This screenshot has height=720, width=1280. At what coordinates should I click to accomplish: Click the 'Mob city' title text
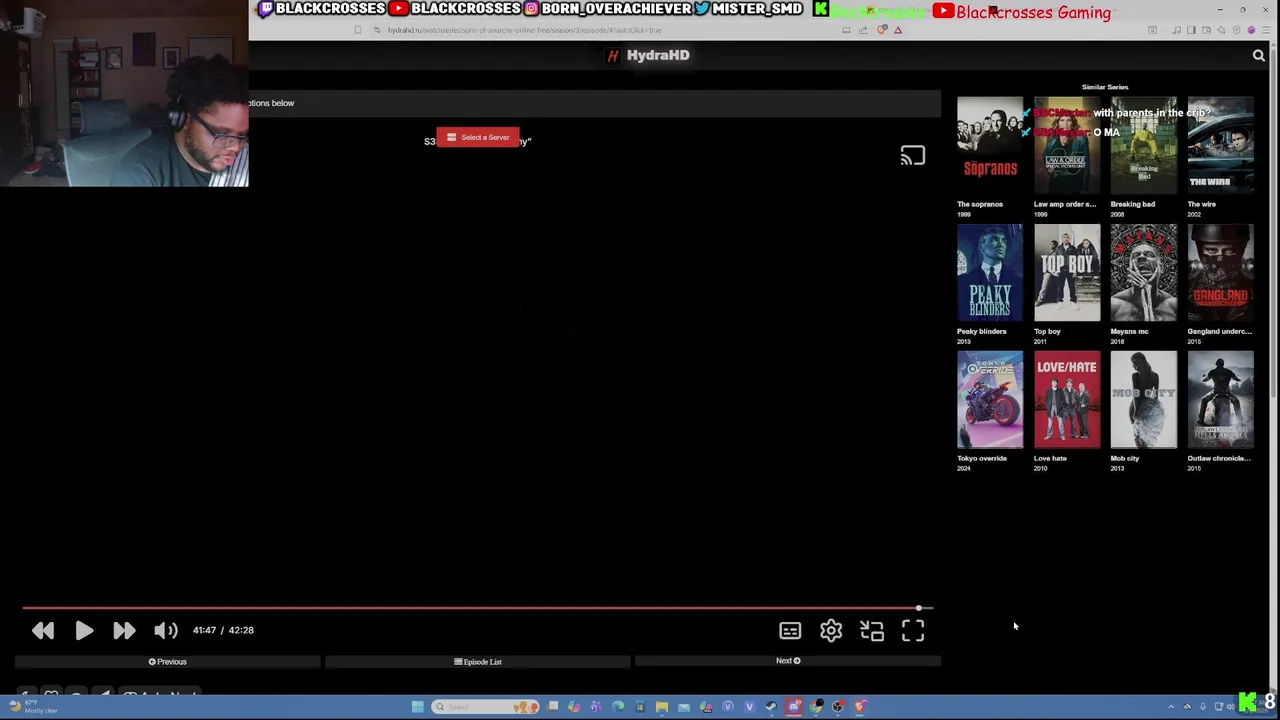[1125, 458]
